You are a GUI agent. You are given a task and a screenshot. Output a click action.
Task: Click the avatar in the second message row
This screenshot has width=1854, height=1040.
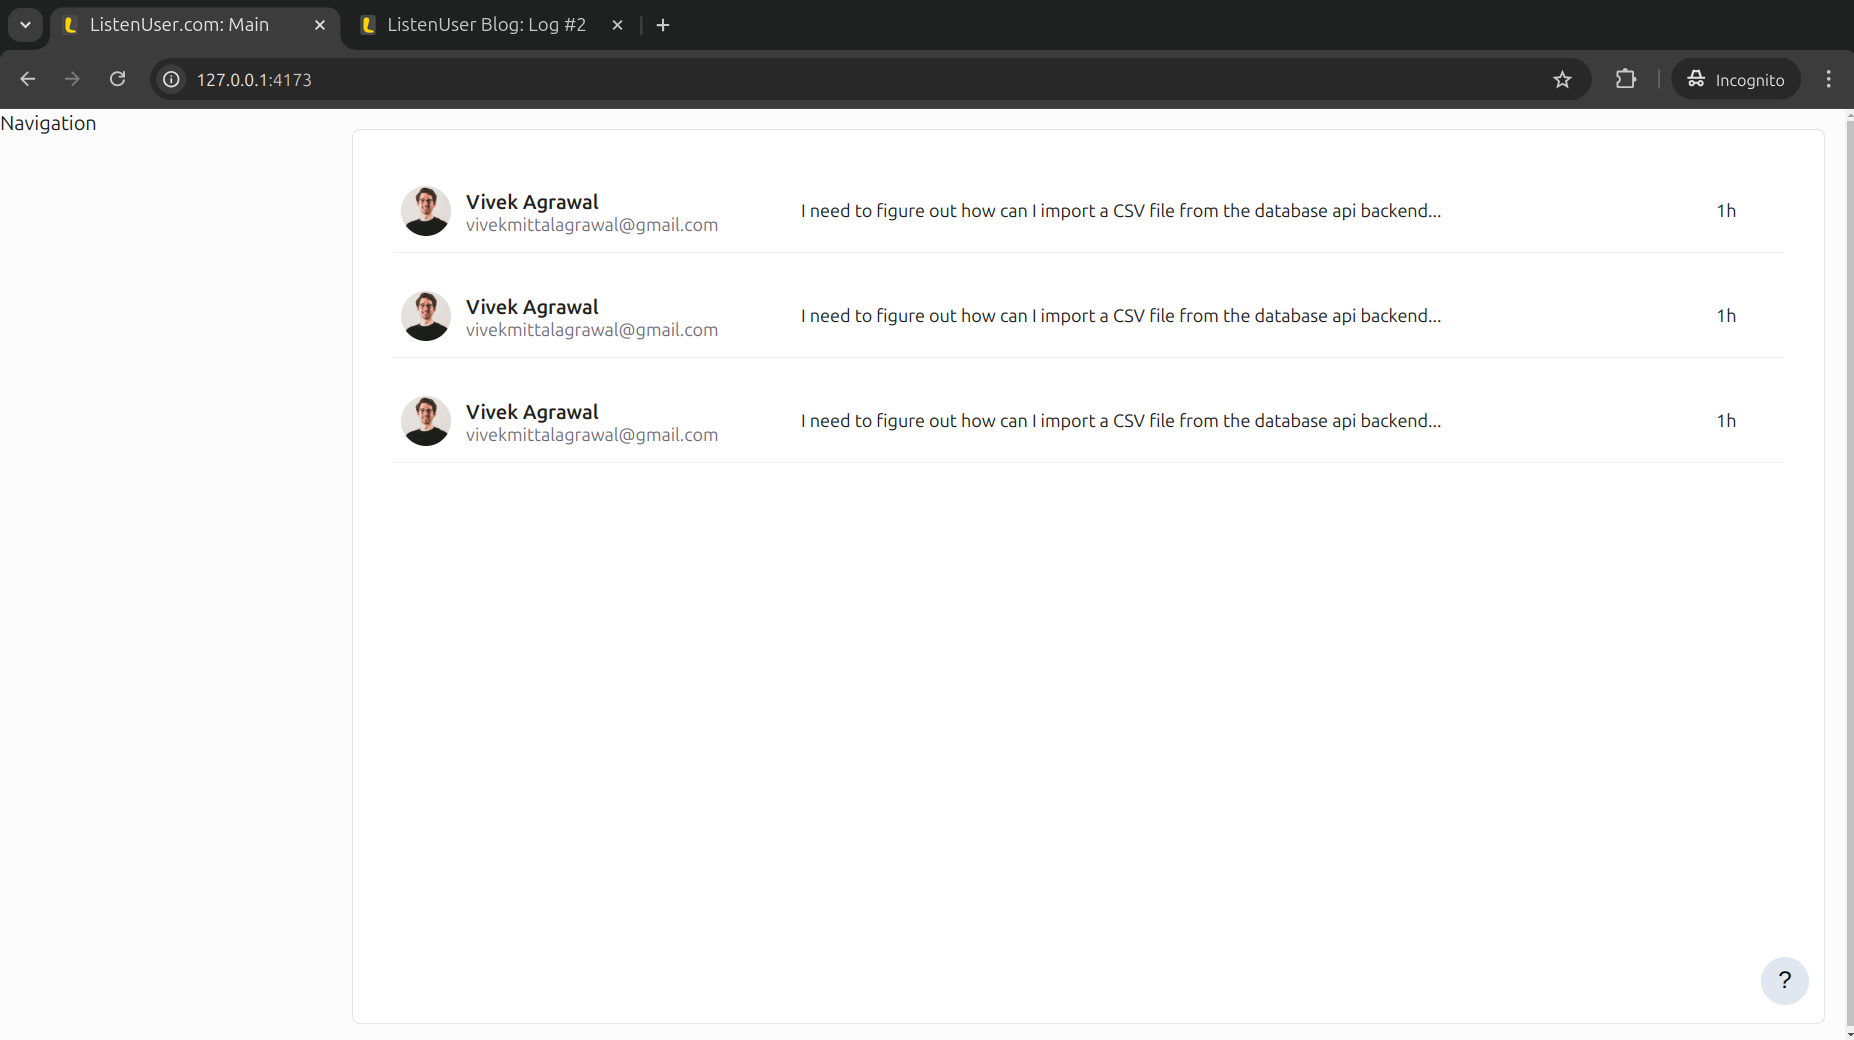pos(426,316)
